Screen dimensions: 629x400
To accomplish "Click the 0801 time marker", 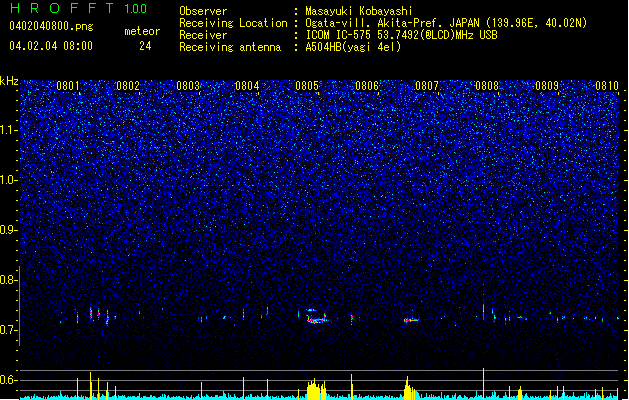I will (x=68, y=86).
